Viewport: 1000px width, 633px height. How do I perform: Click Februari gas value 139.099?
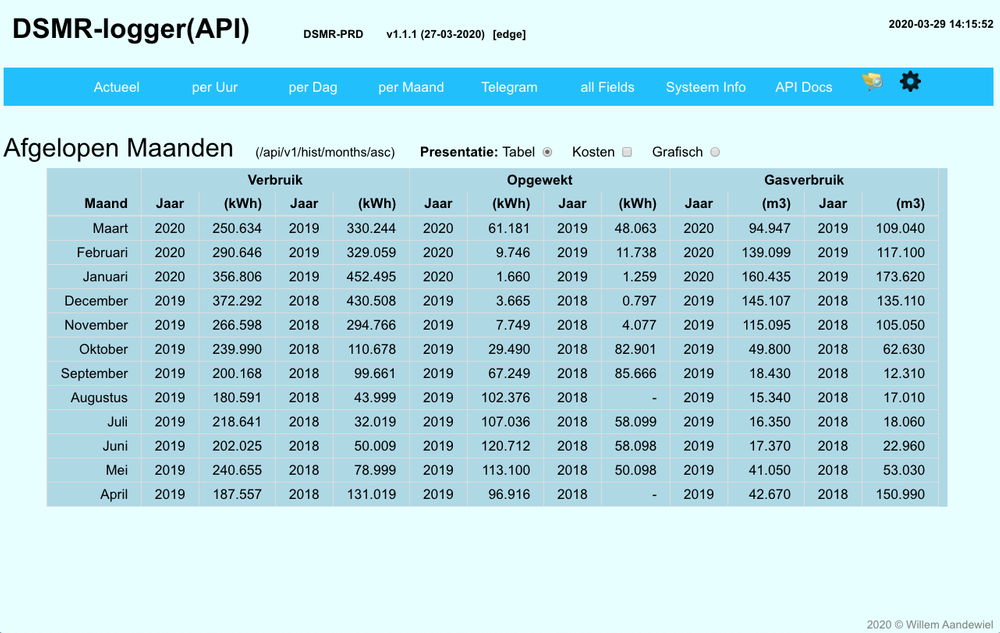point(766,252)
